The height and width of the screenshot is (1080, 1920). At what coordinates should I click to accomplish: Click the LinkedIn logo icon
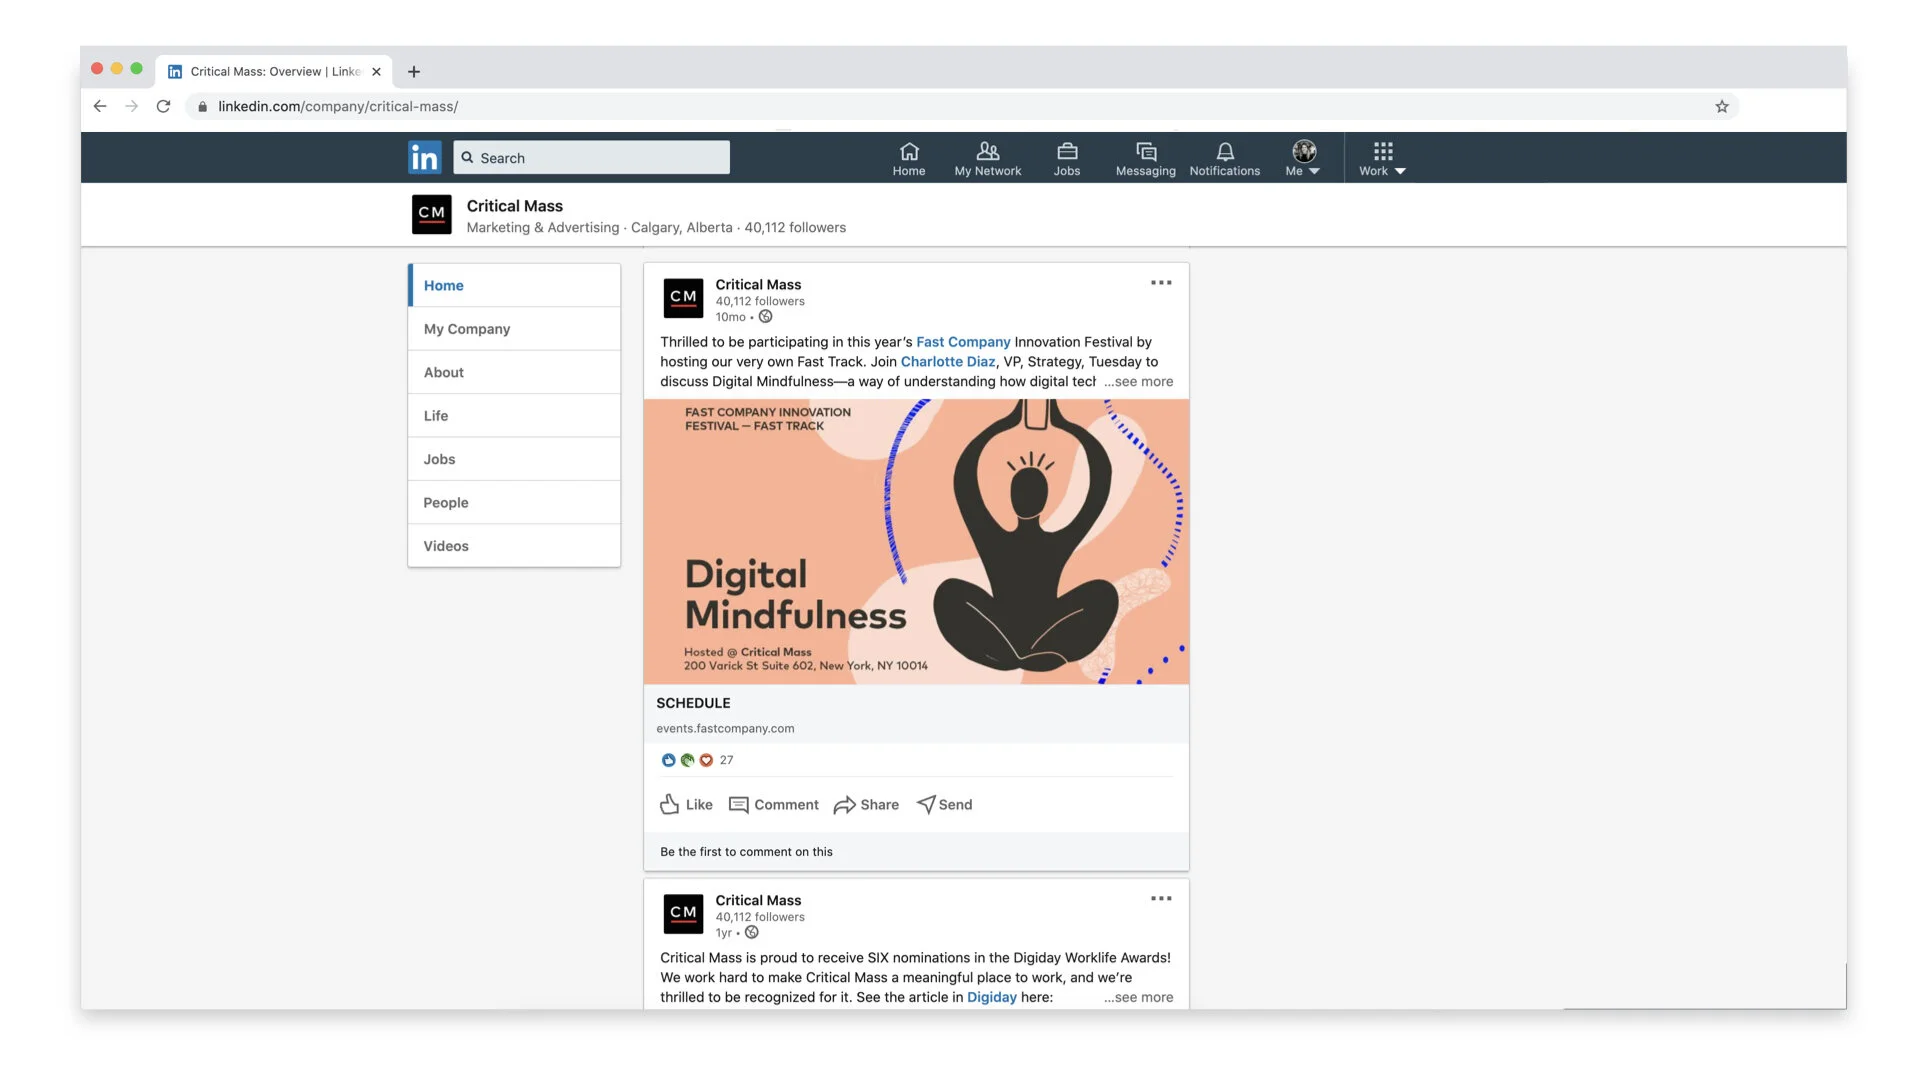click(x=424, y=157)
